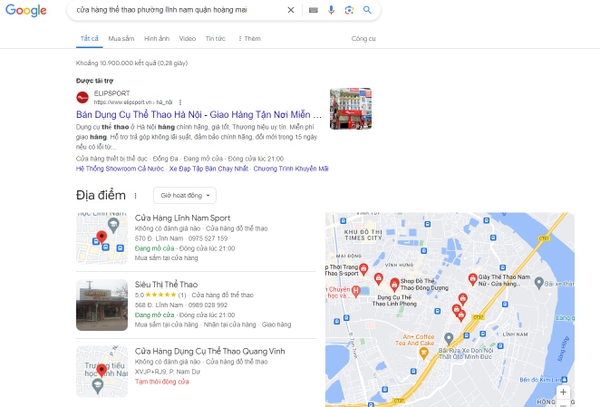Image resolution: width=600 pixels, height=407 pixels.
Task: Click the blue magnifier search icon
Action: 367,10
